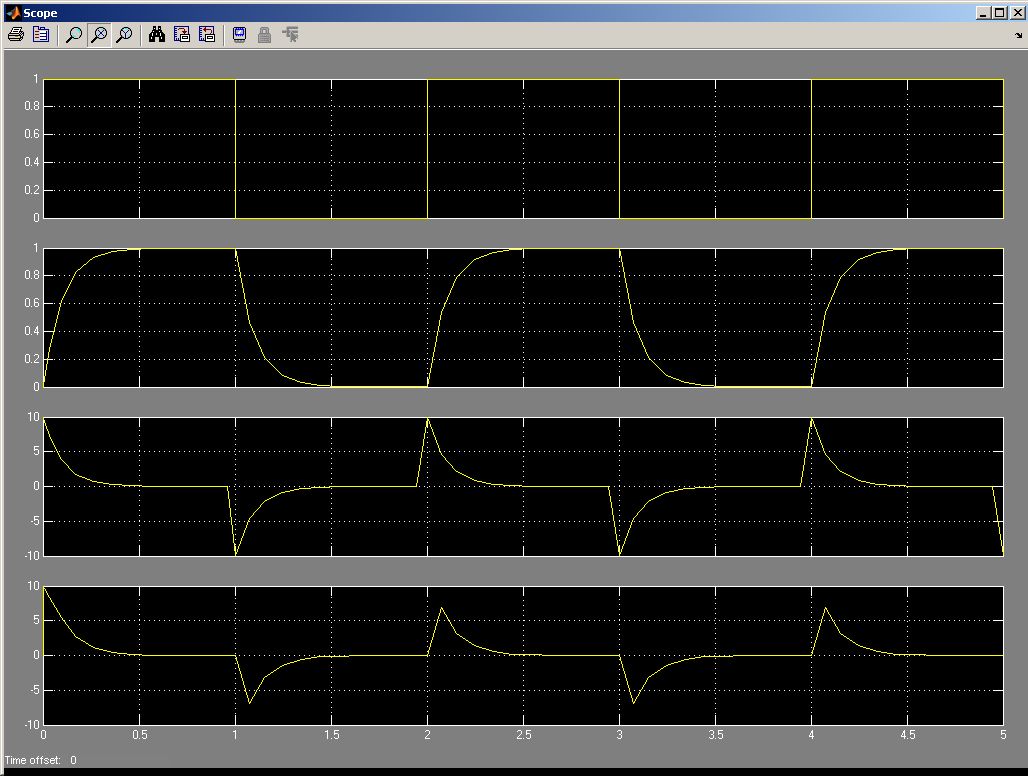The width and height of the screenshot is (1028, 776).
Task: Save the current axes settings
Action: click(182, 35)
